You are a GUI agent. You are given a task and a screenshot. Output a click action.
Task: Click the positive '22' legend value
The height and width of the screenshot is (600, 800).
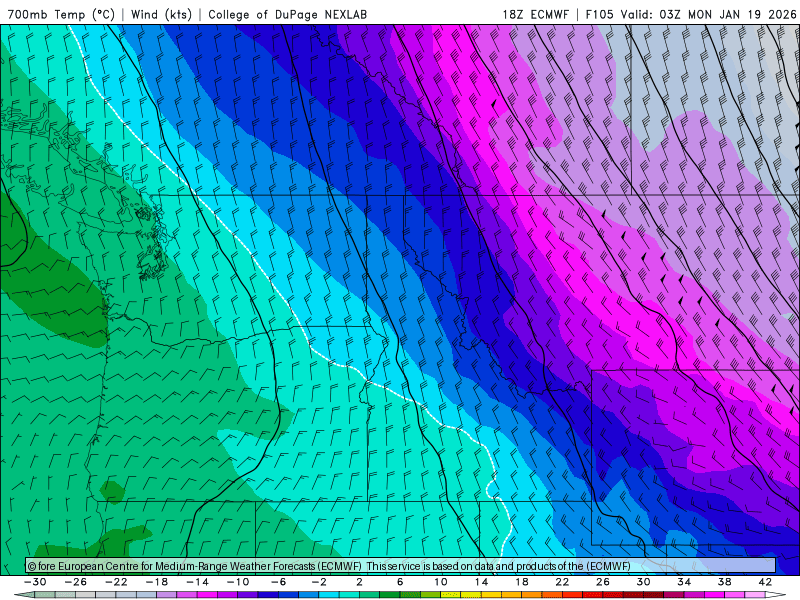[562, 582]
